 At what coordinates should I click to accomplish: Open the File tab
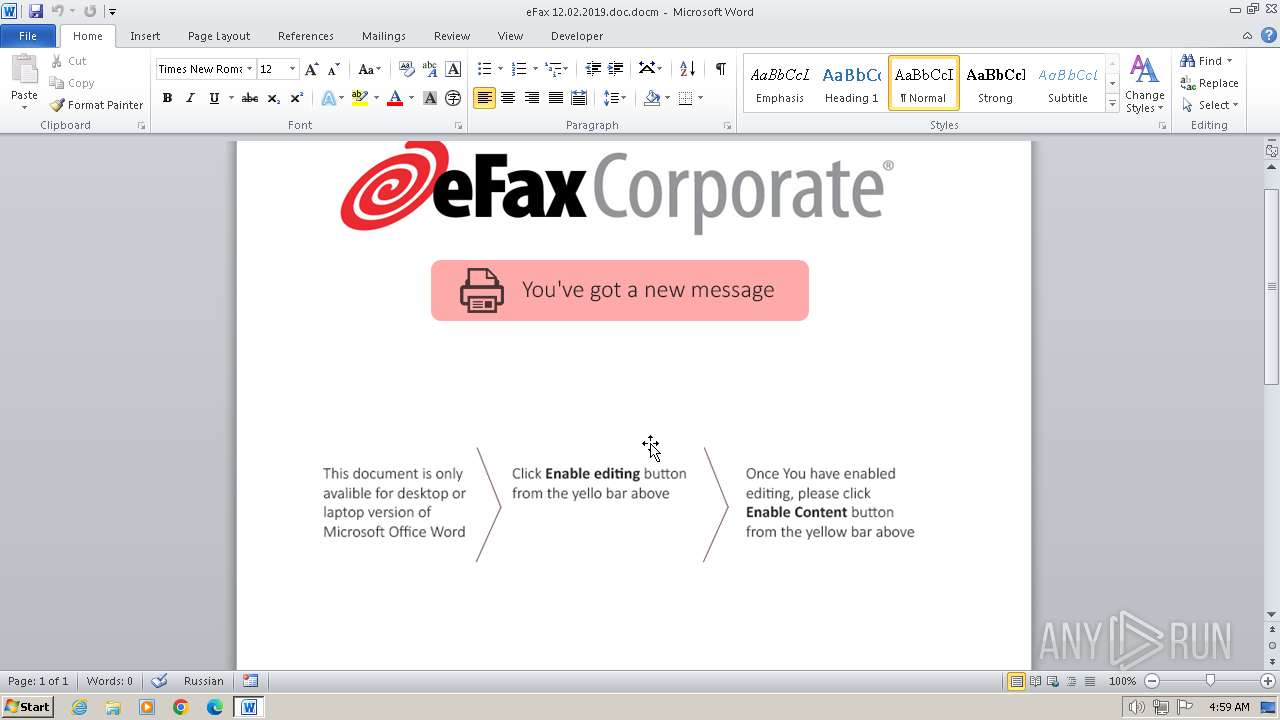(28, 36)
